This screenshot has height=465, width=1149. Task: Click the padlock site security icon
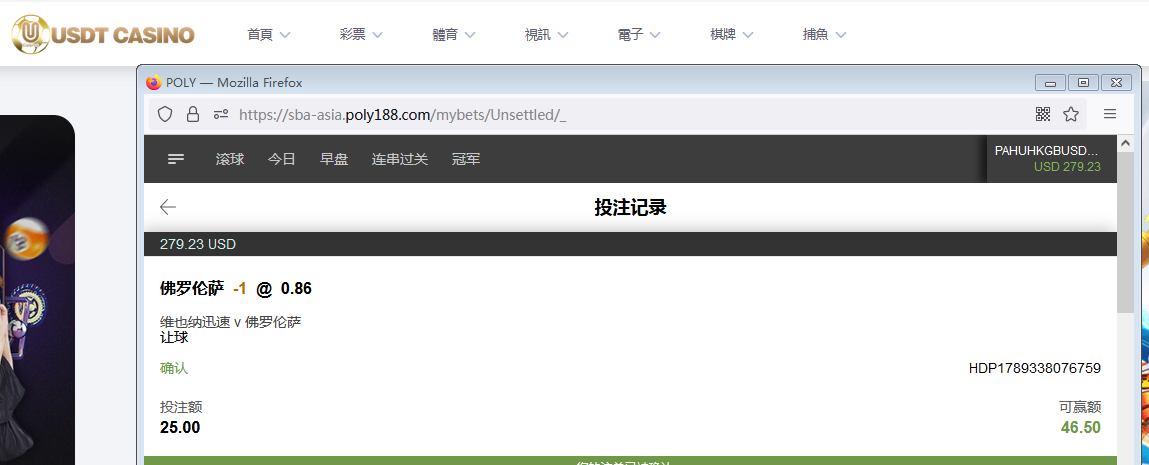click(x=193, y=114)
